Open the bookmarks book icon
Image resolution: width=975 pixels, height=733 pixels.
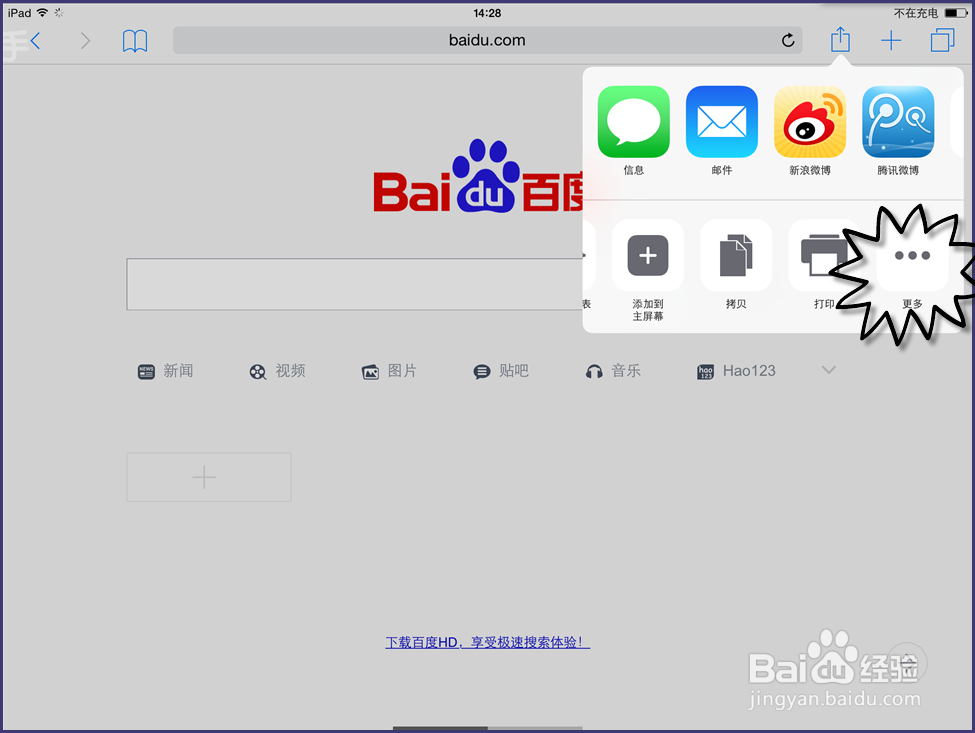pos(135,41)
